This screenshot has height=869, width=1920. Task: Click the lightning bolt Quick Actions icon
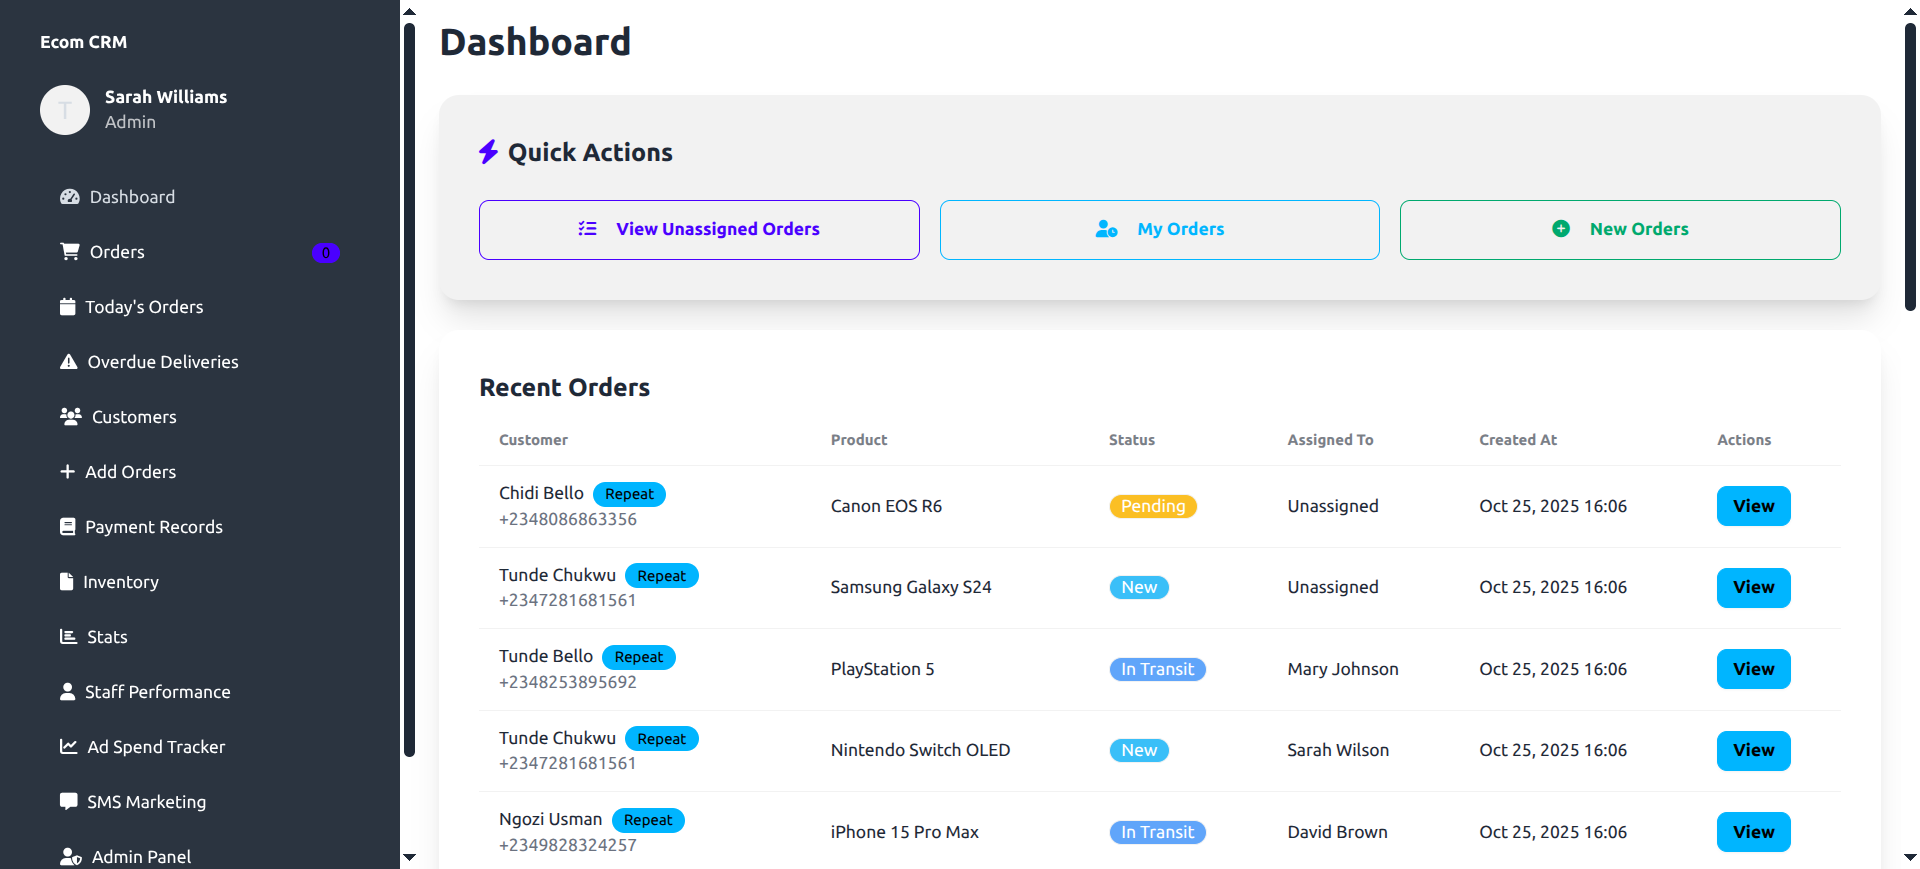(488, 152)
